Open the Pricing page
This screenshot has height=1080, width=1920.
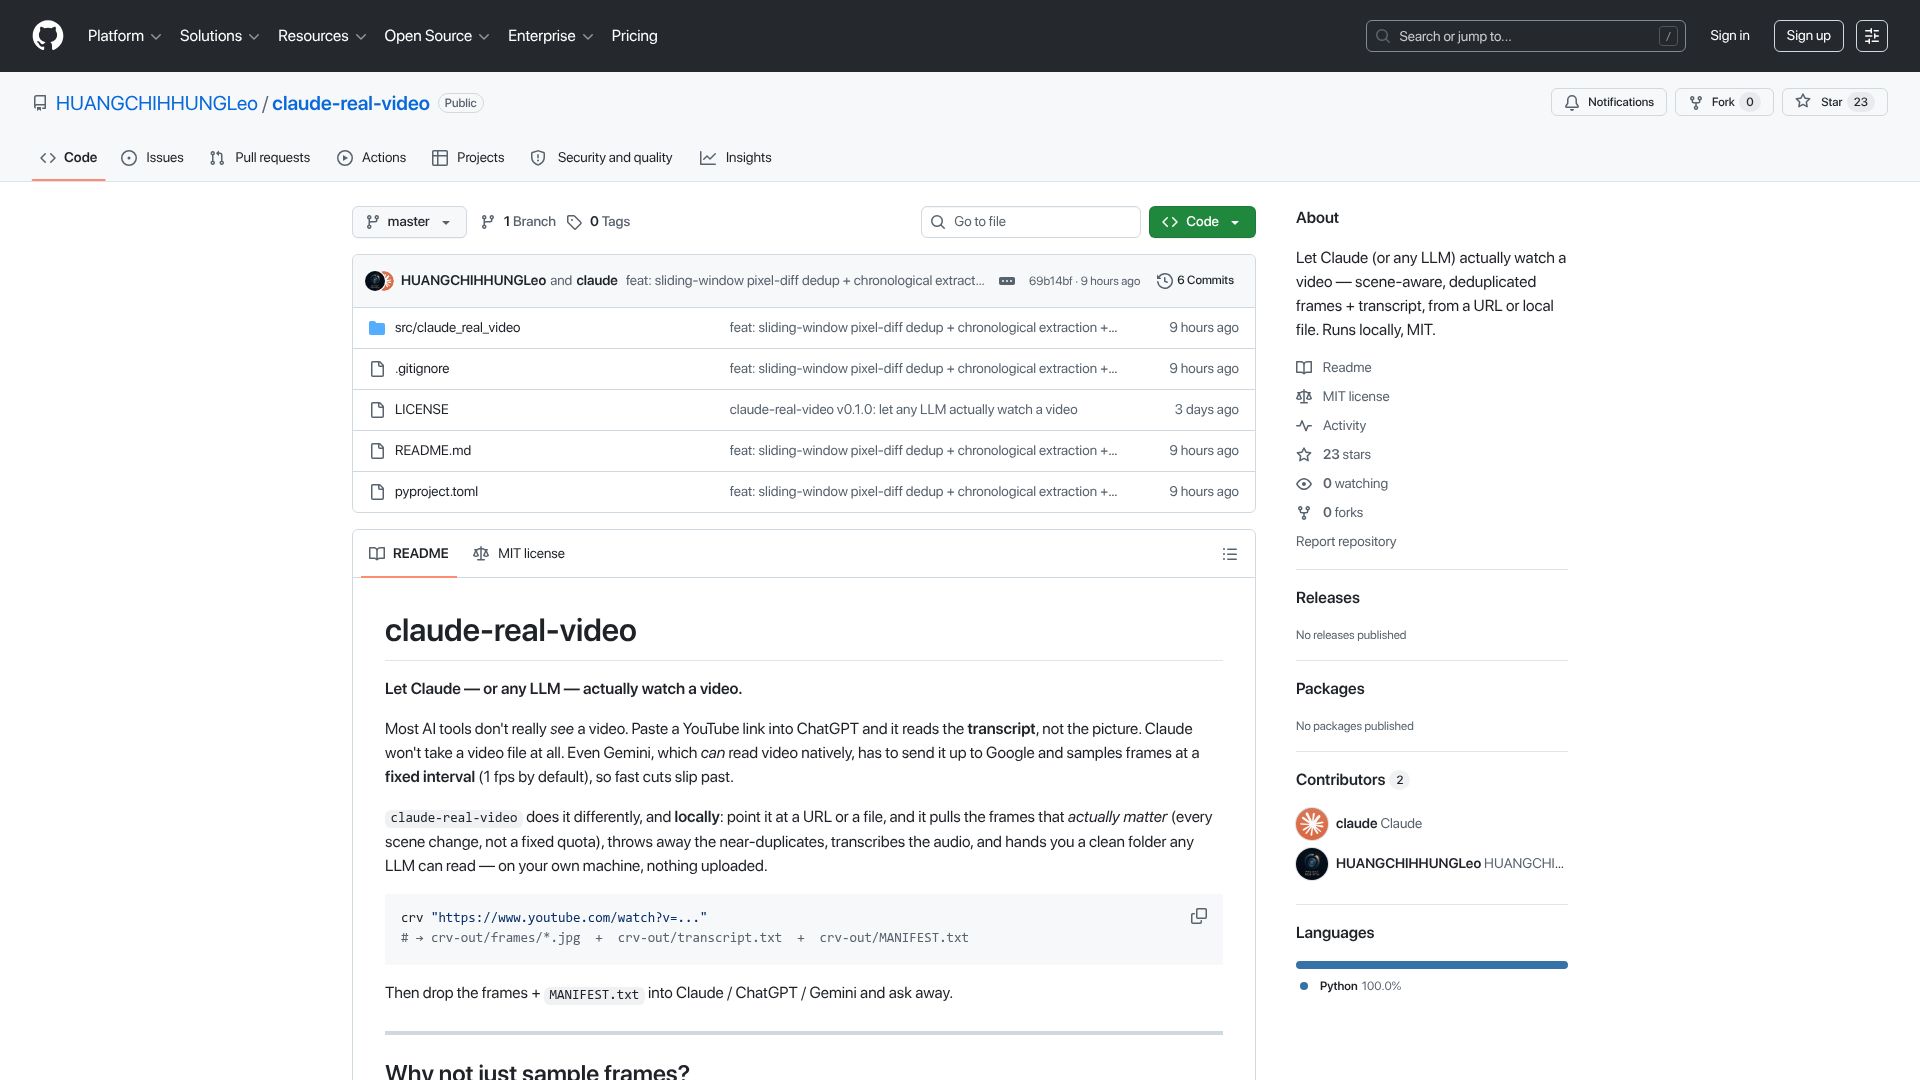click(634, 36)
